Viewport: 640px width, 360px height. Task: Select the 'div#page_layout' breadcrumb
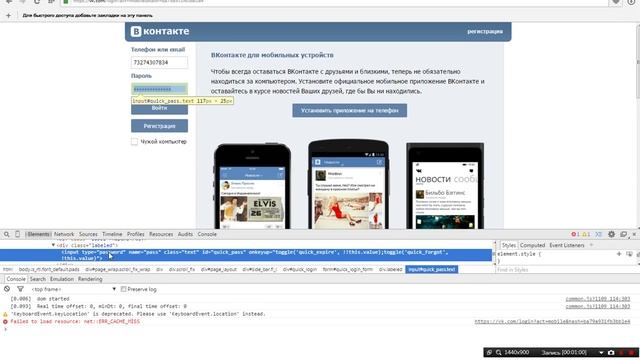pyautogui.click(x=219, y=269)
